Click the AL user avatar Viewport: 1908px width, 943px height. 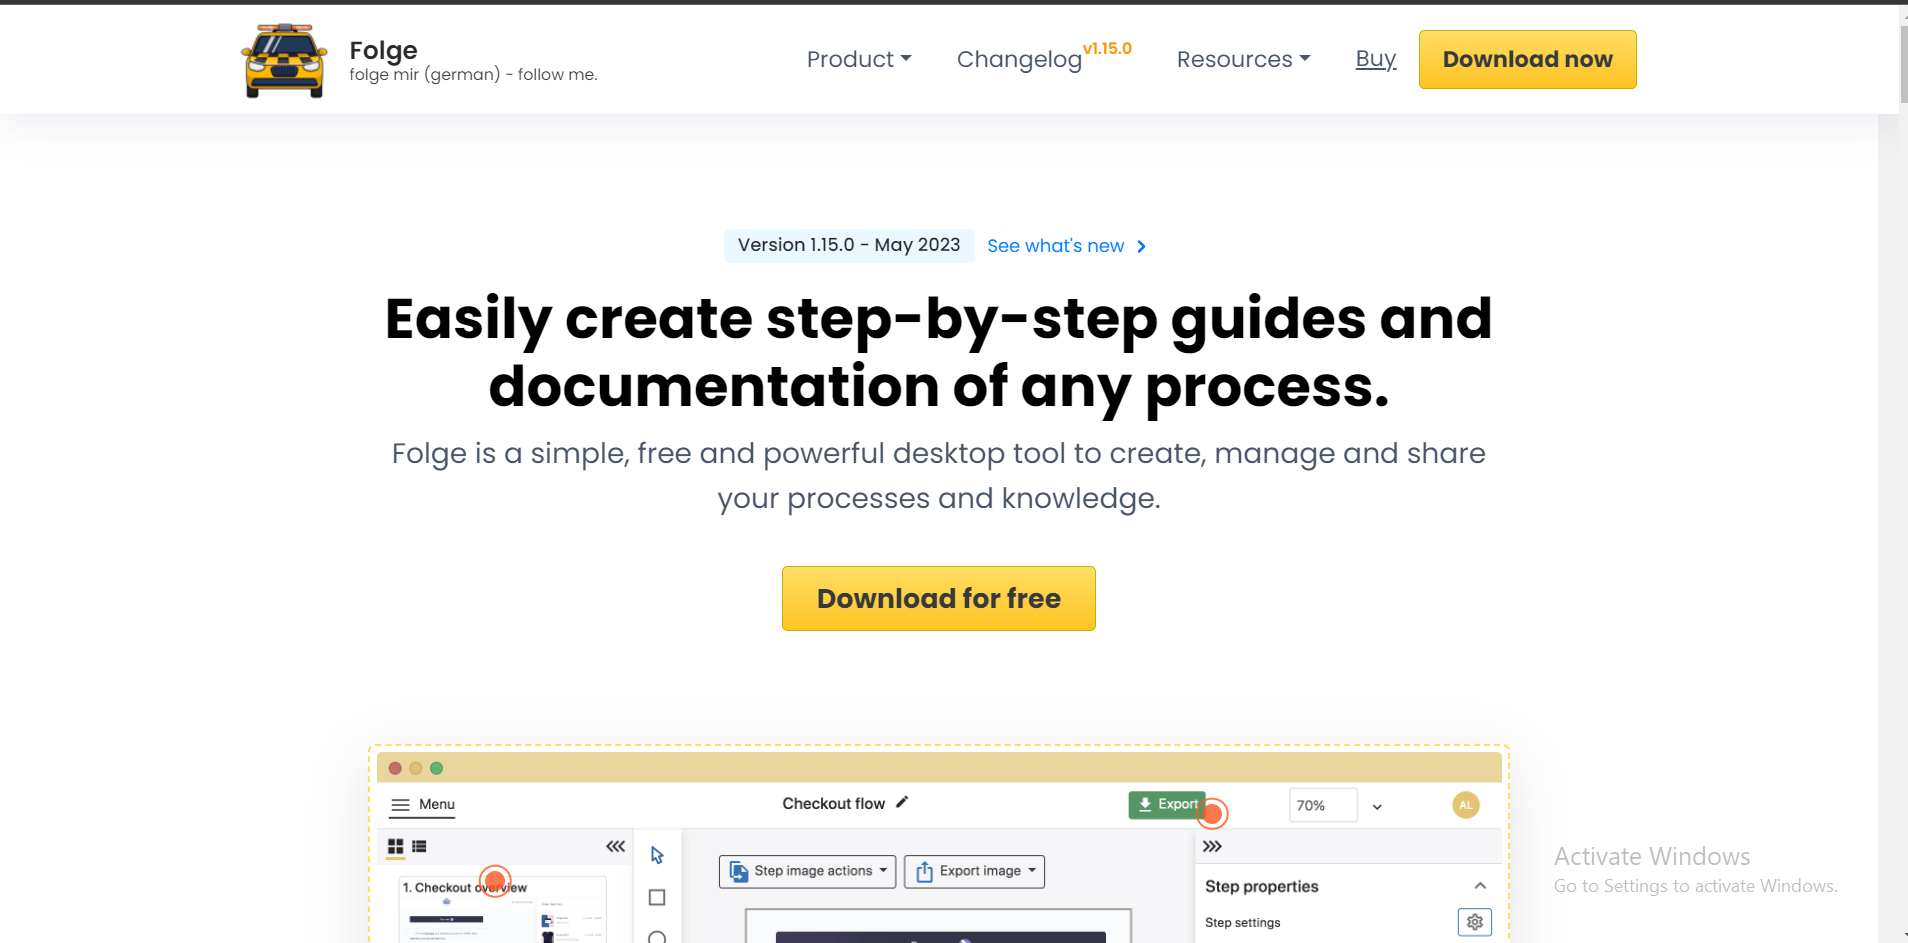[1465, 805]
